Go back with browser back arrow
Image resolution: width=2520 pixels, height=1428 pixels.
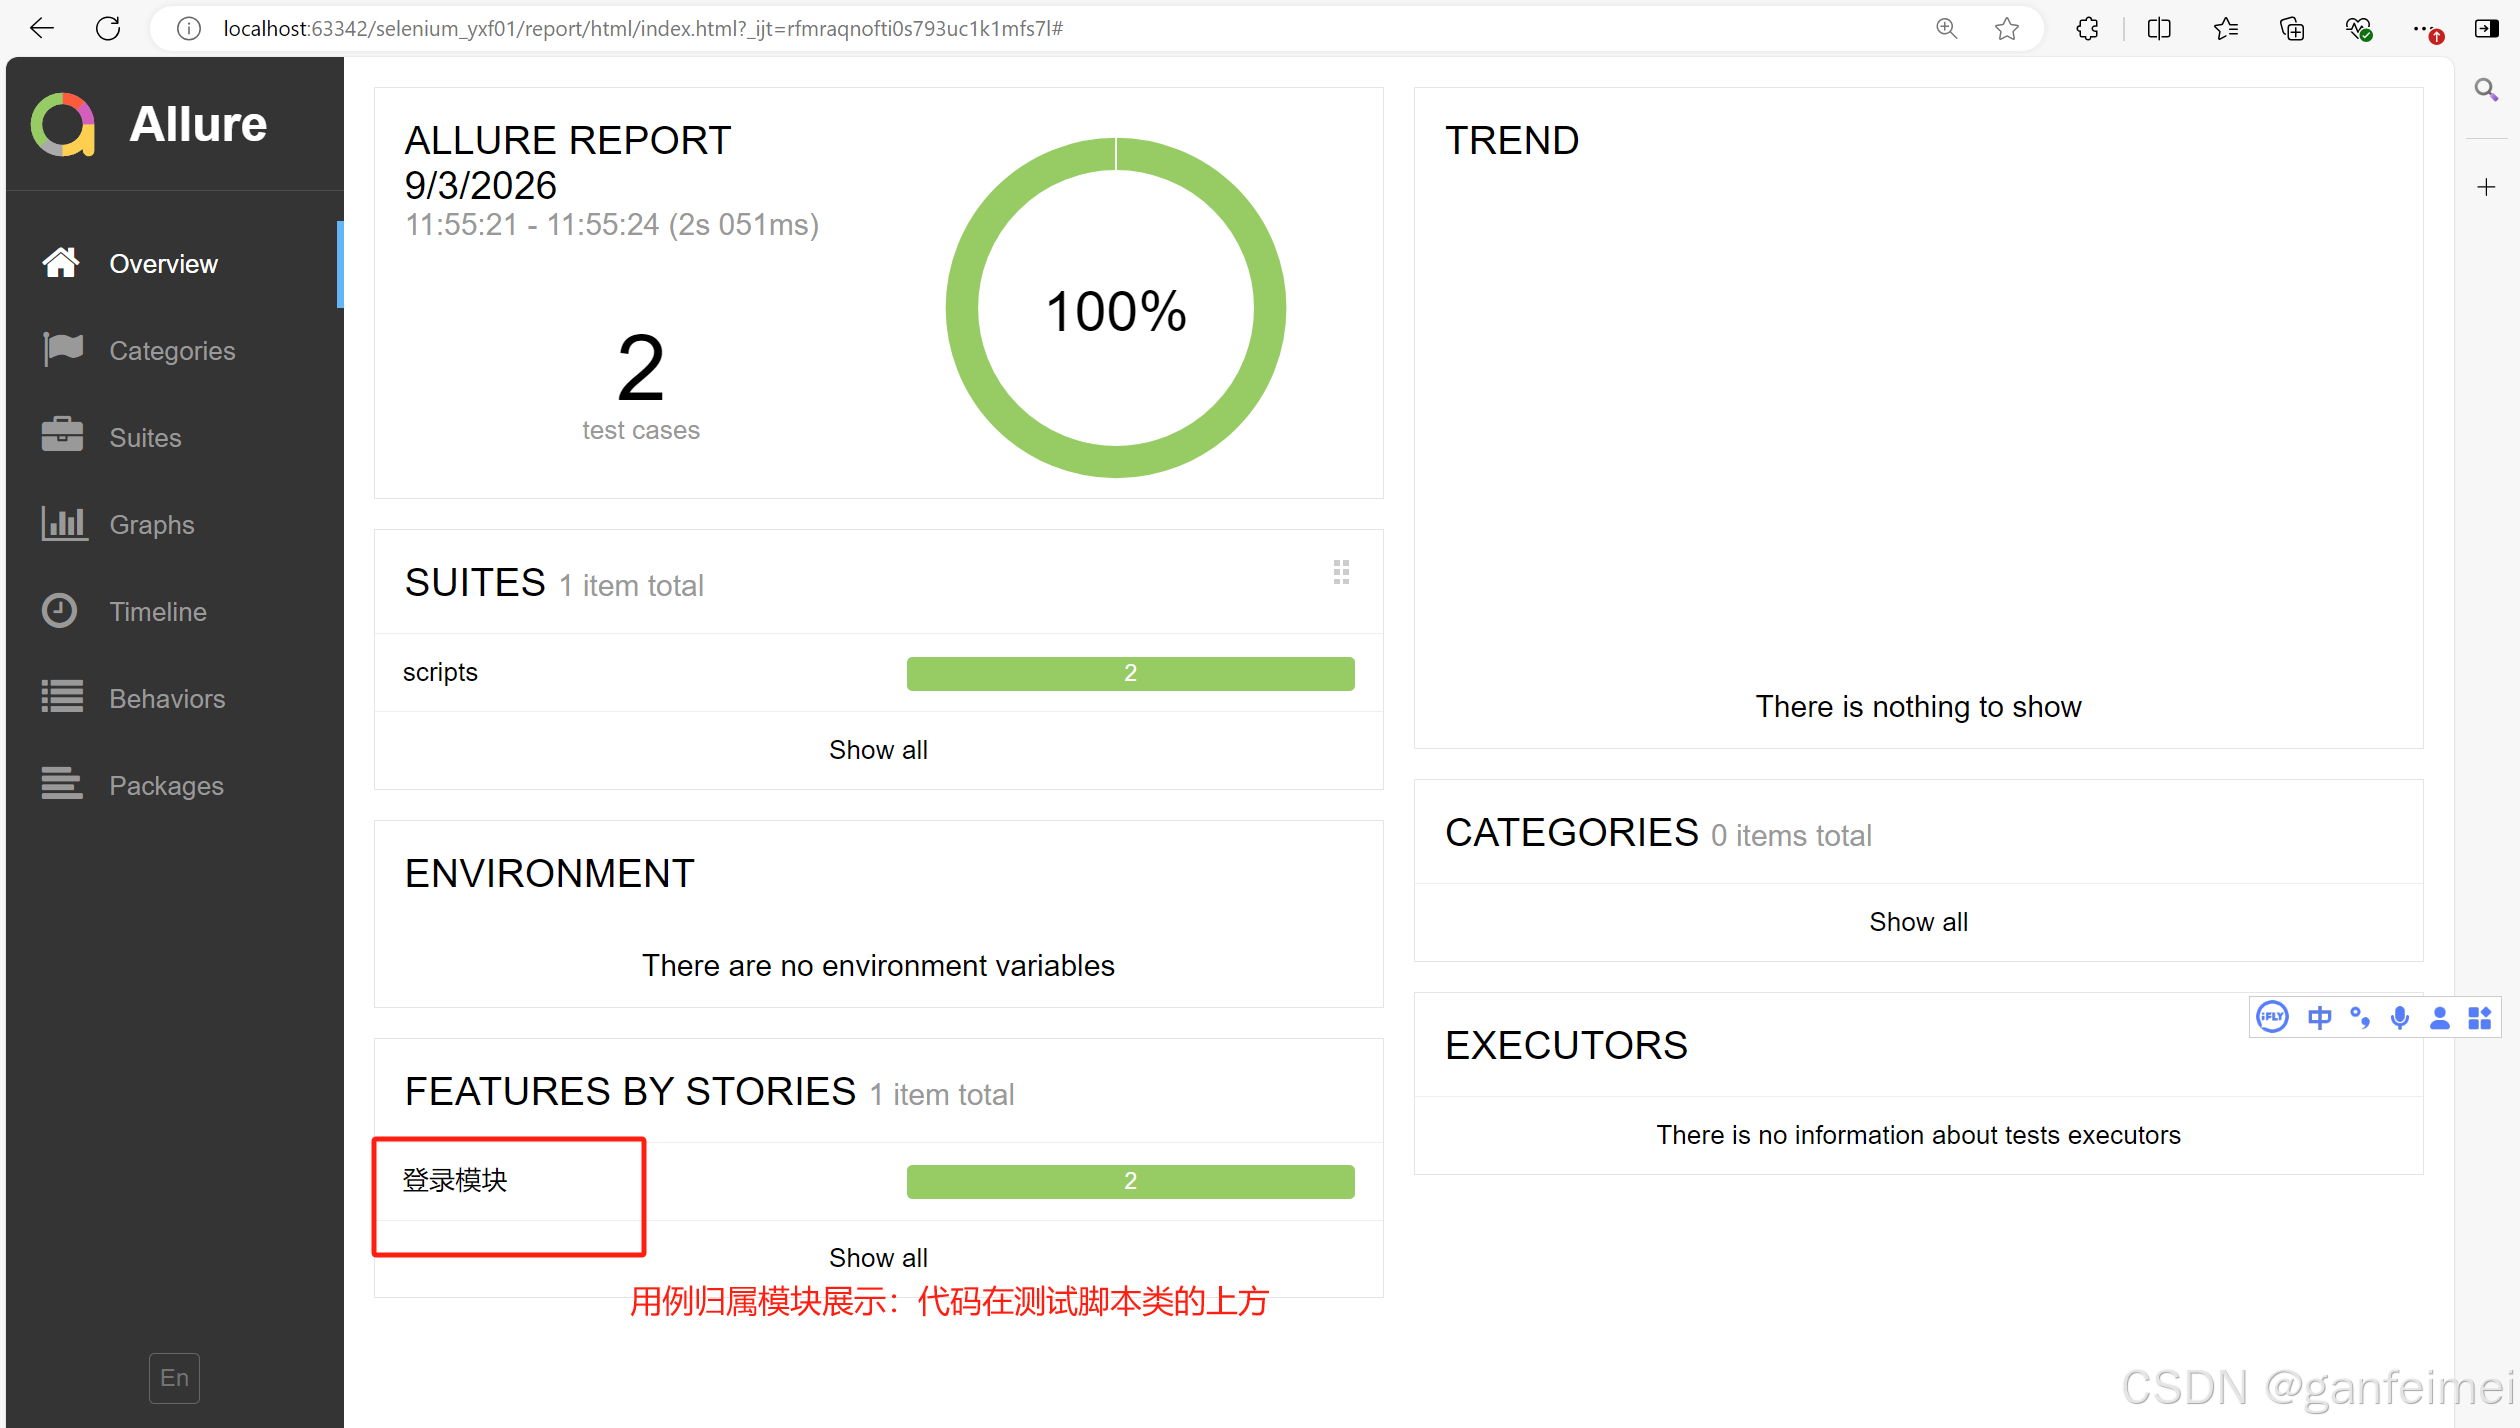tap(42, 29)
